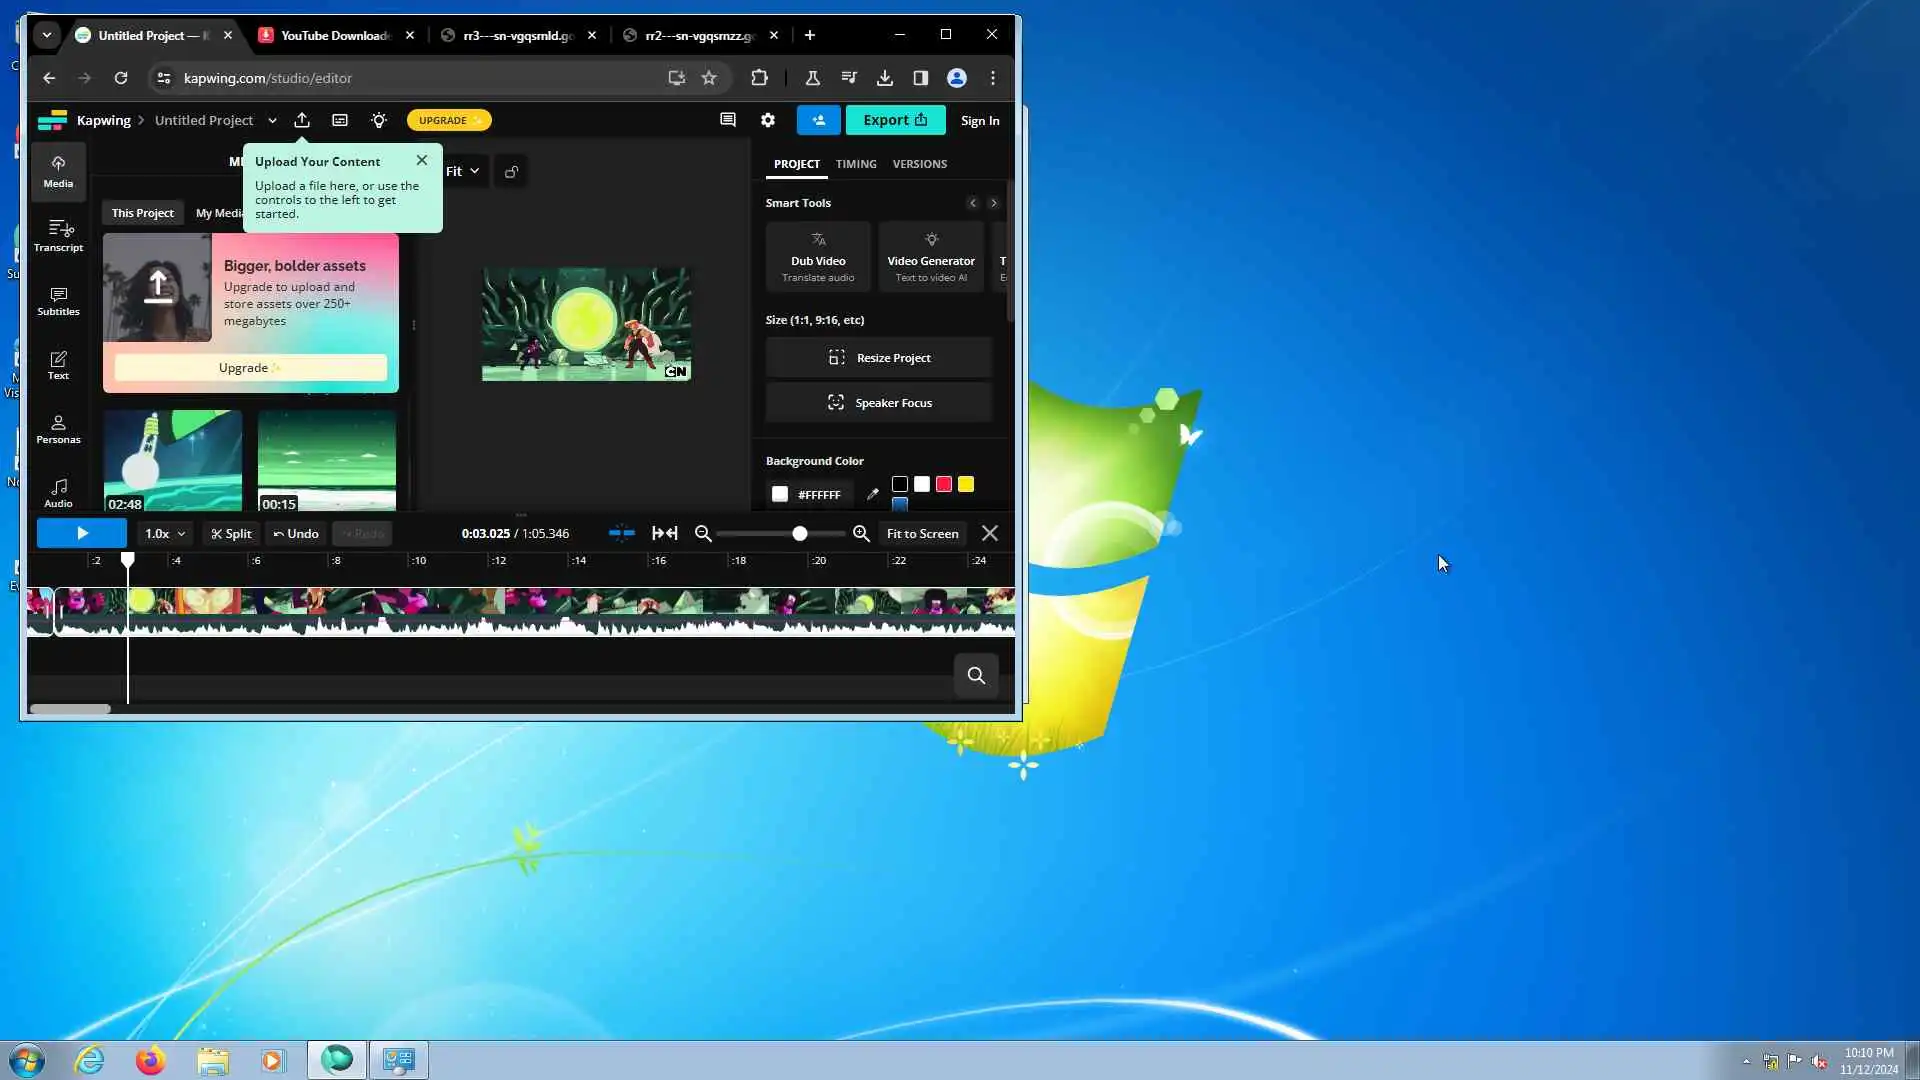Select the red background color swatch
Viewport: 1920px width, 1080px height.
coord(943,485)
